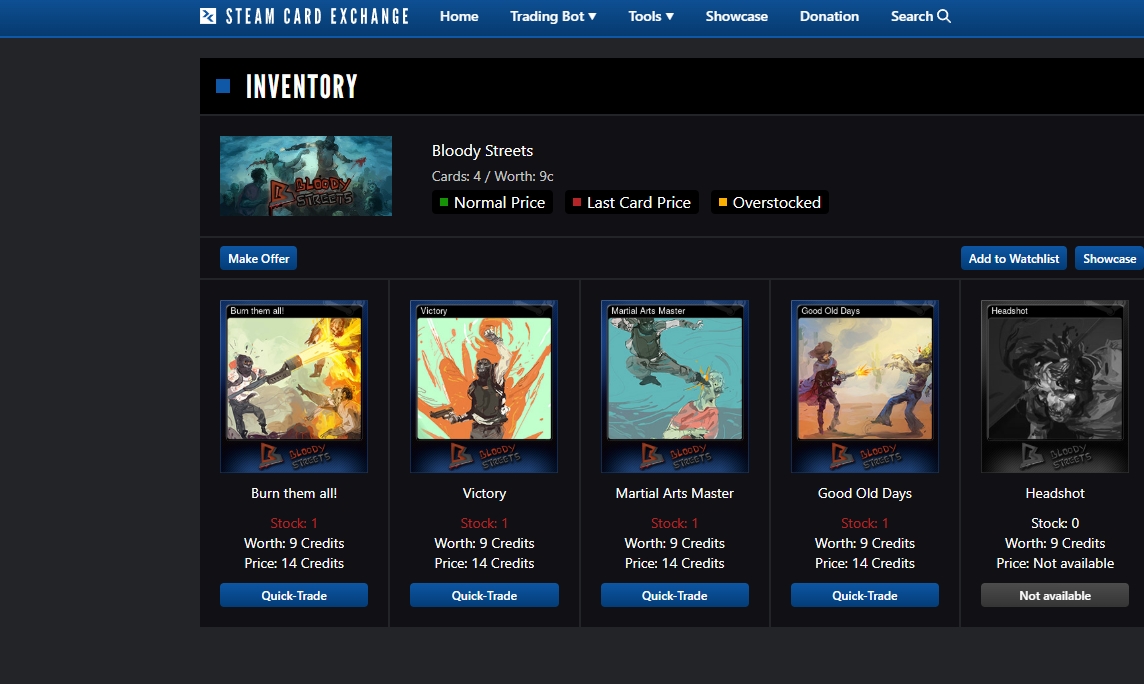This screenshot has height=684, width=1144.
Task: Click the Steam Card Exchange site title
Action: (x=317, y=16)
